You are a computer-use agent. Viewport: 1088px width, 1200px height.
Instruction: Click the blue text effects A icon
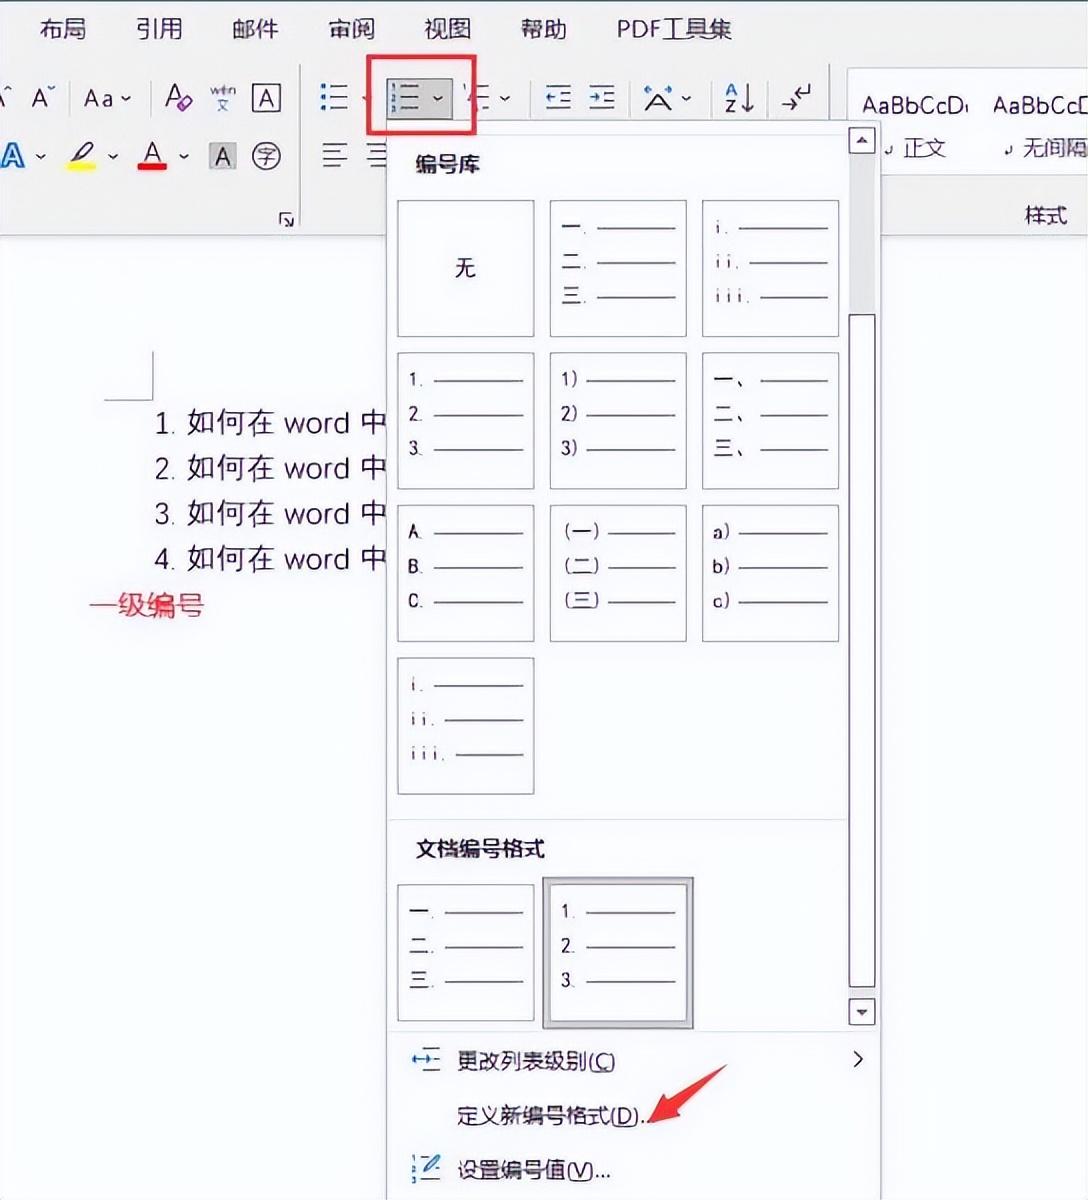[x=12, y=155]
